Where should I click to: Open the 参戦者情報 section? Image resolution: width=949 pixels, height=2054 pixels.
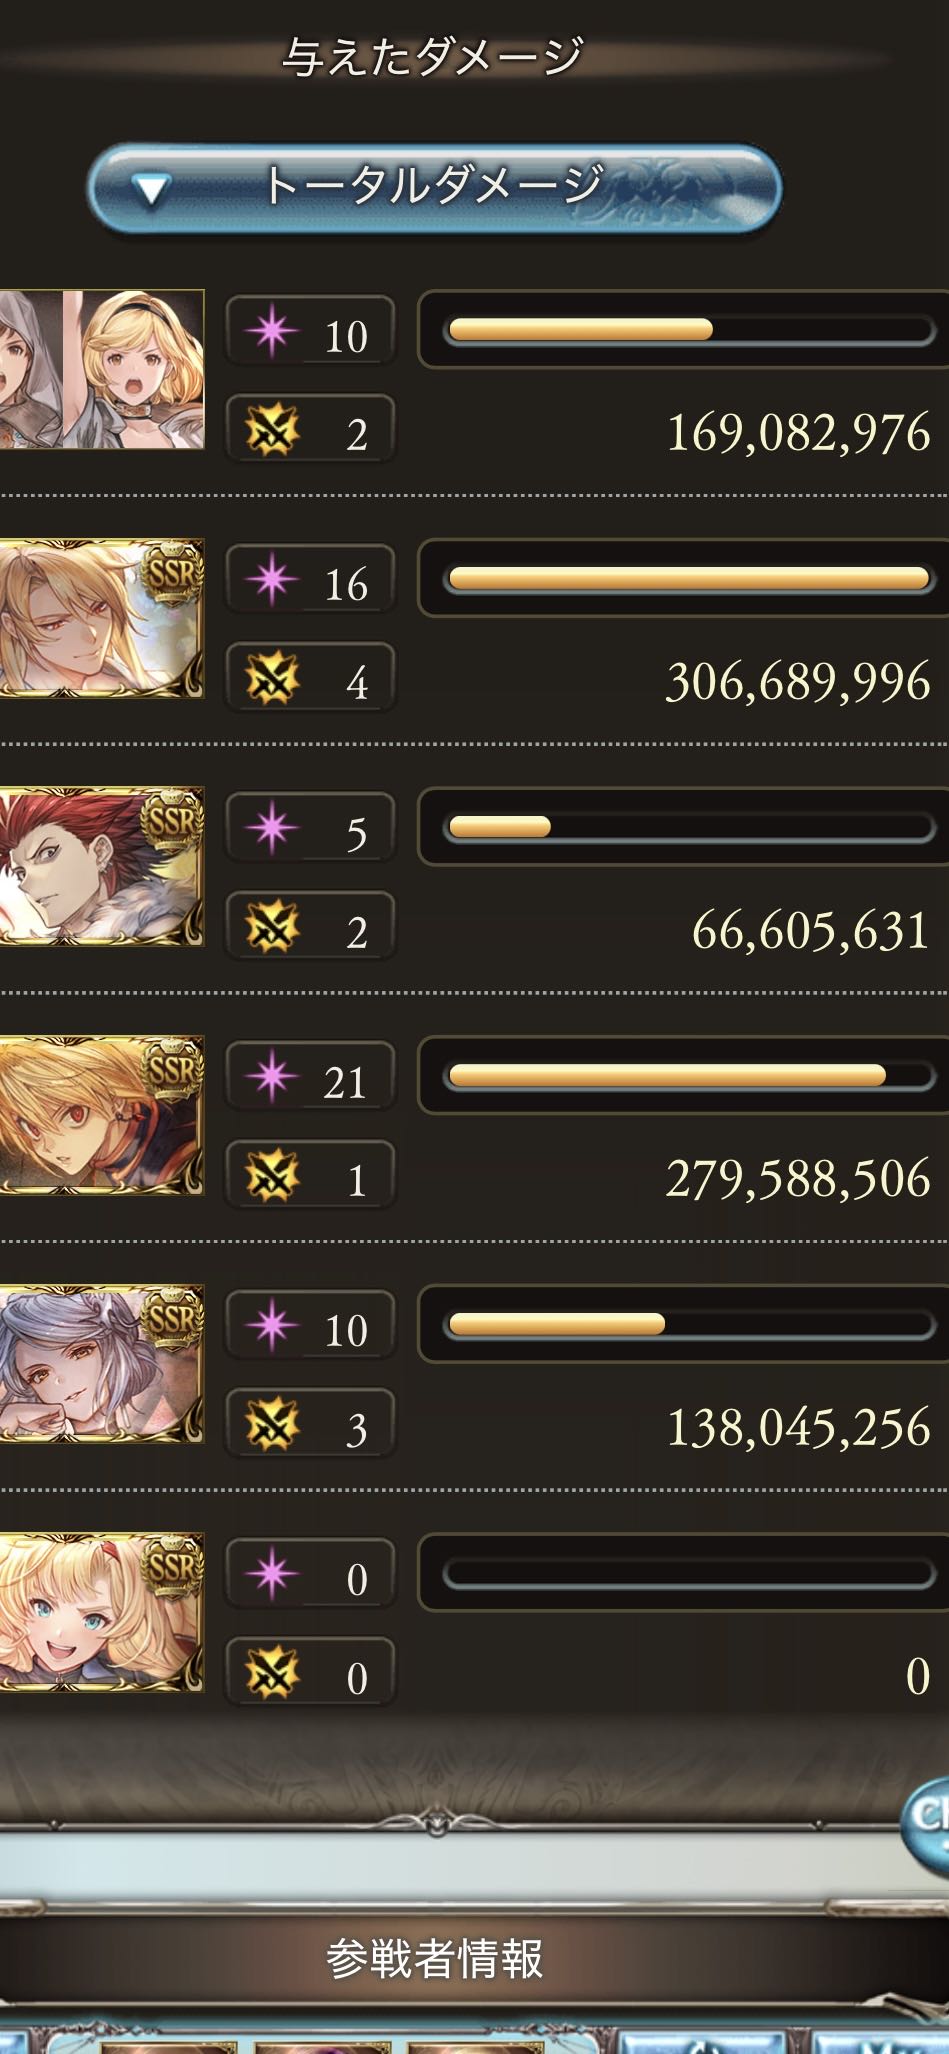pyautogui.click(x=434, y=1958)
